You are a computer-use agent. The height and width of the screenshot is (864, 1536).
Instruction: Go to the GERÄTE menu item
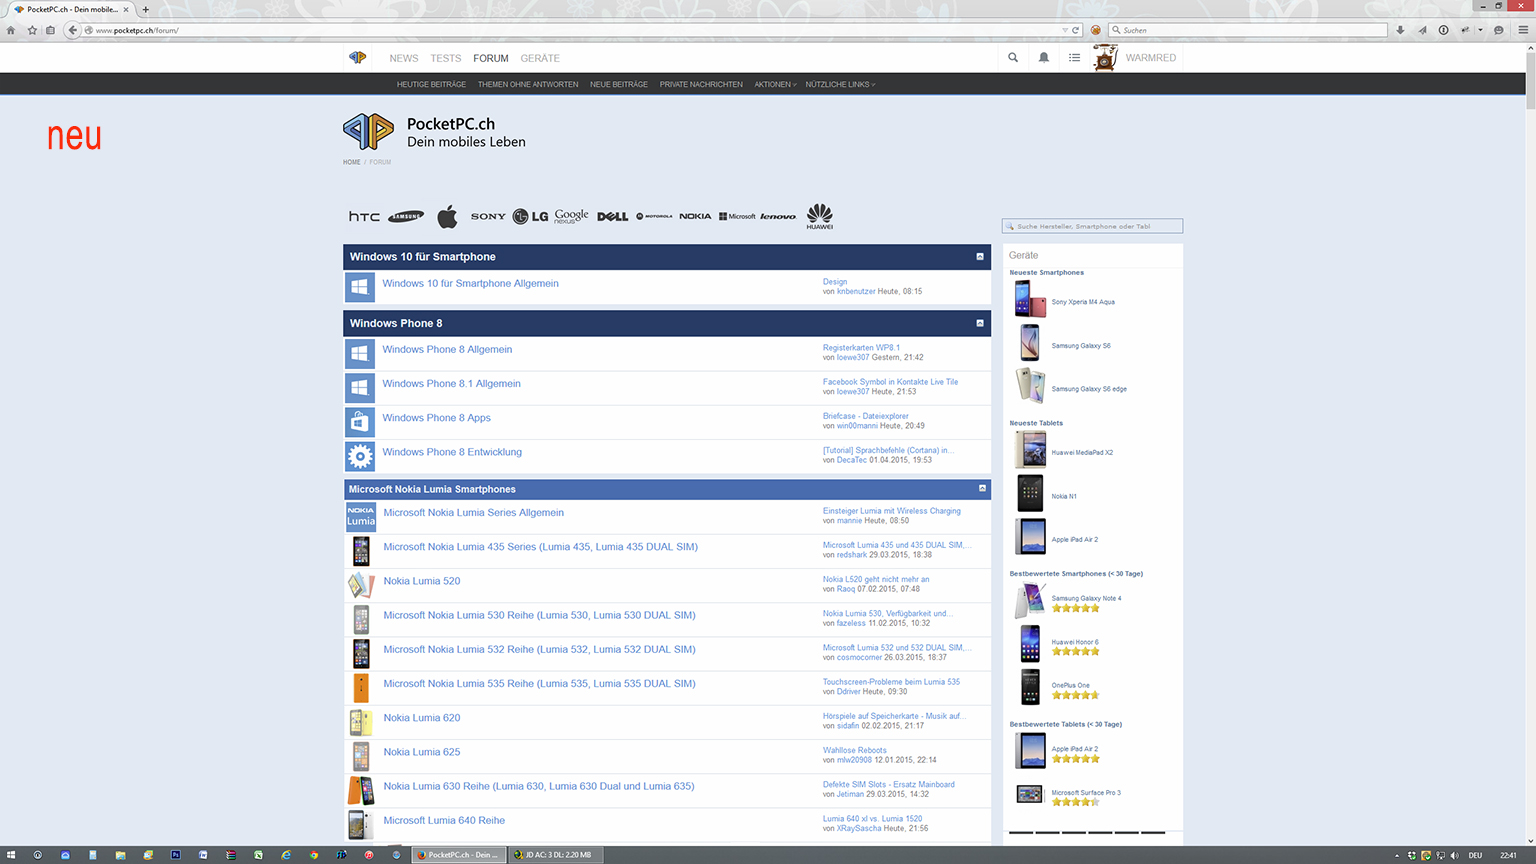540,58
